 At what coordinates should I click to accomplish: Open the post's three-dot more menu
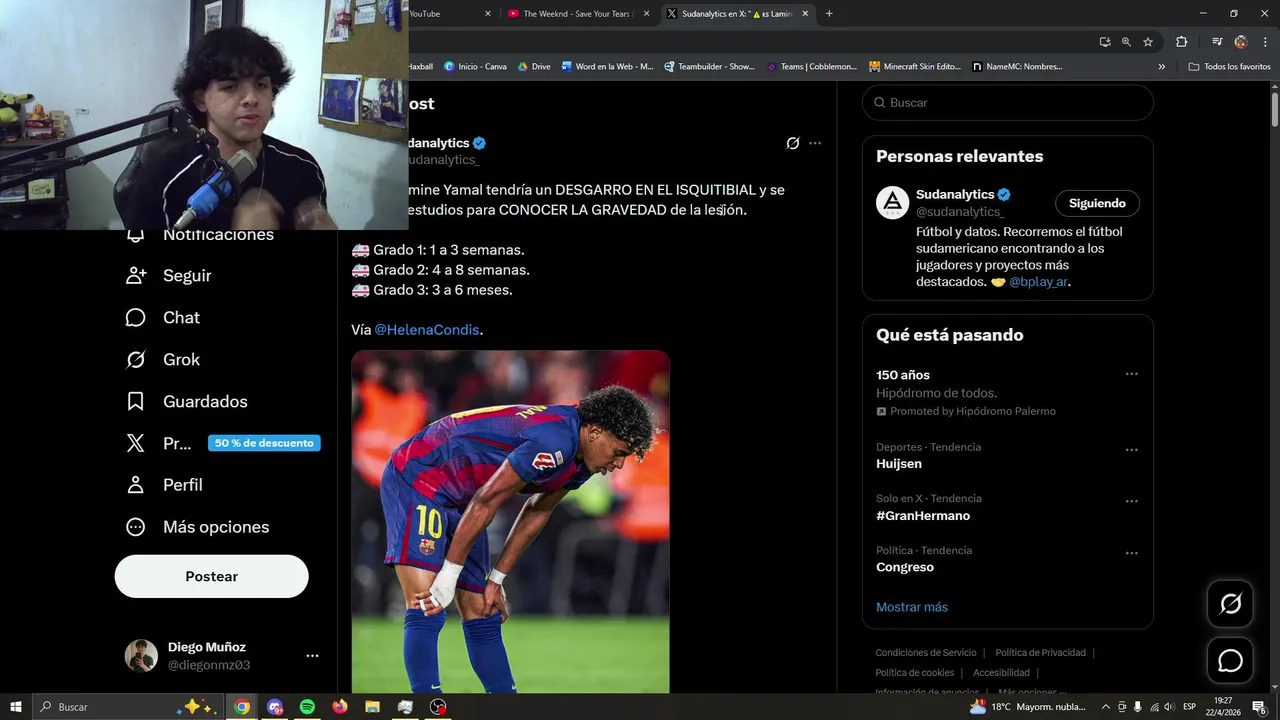(815, 143)
